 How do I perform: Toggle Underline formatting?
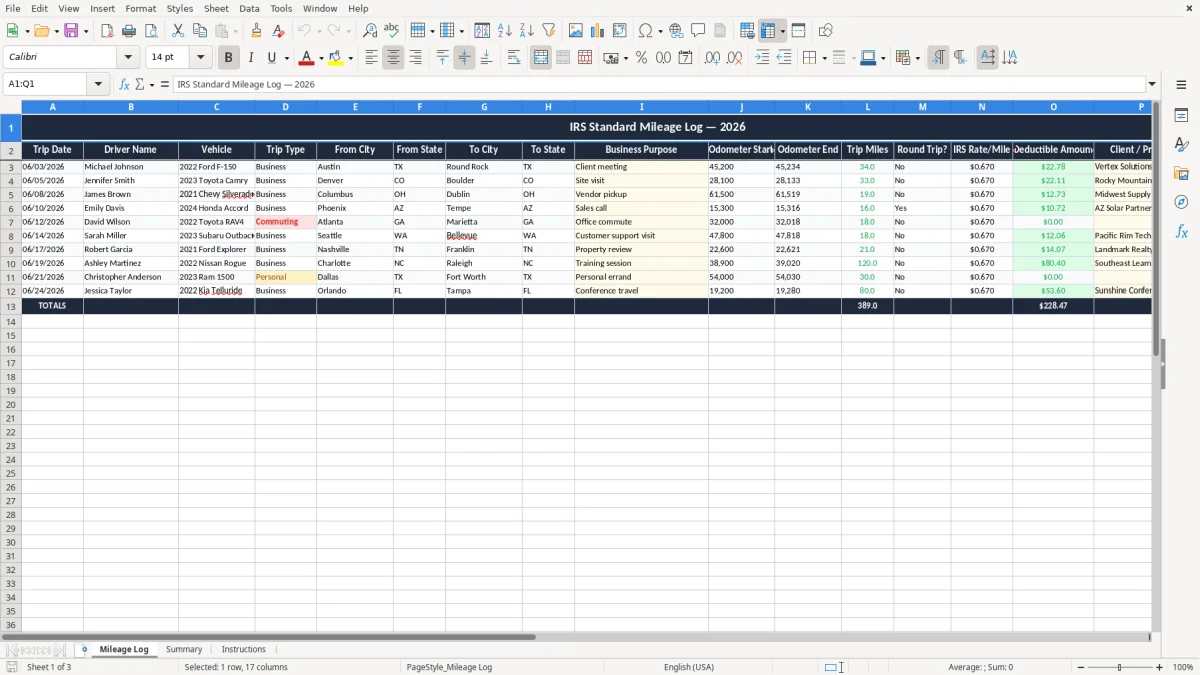coord(271,58)
